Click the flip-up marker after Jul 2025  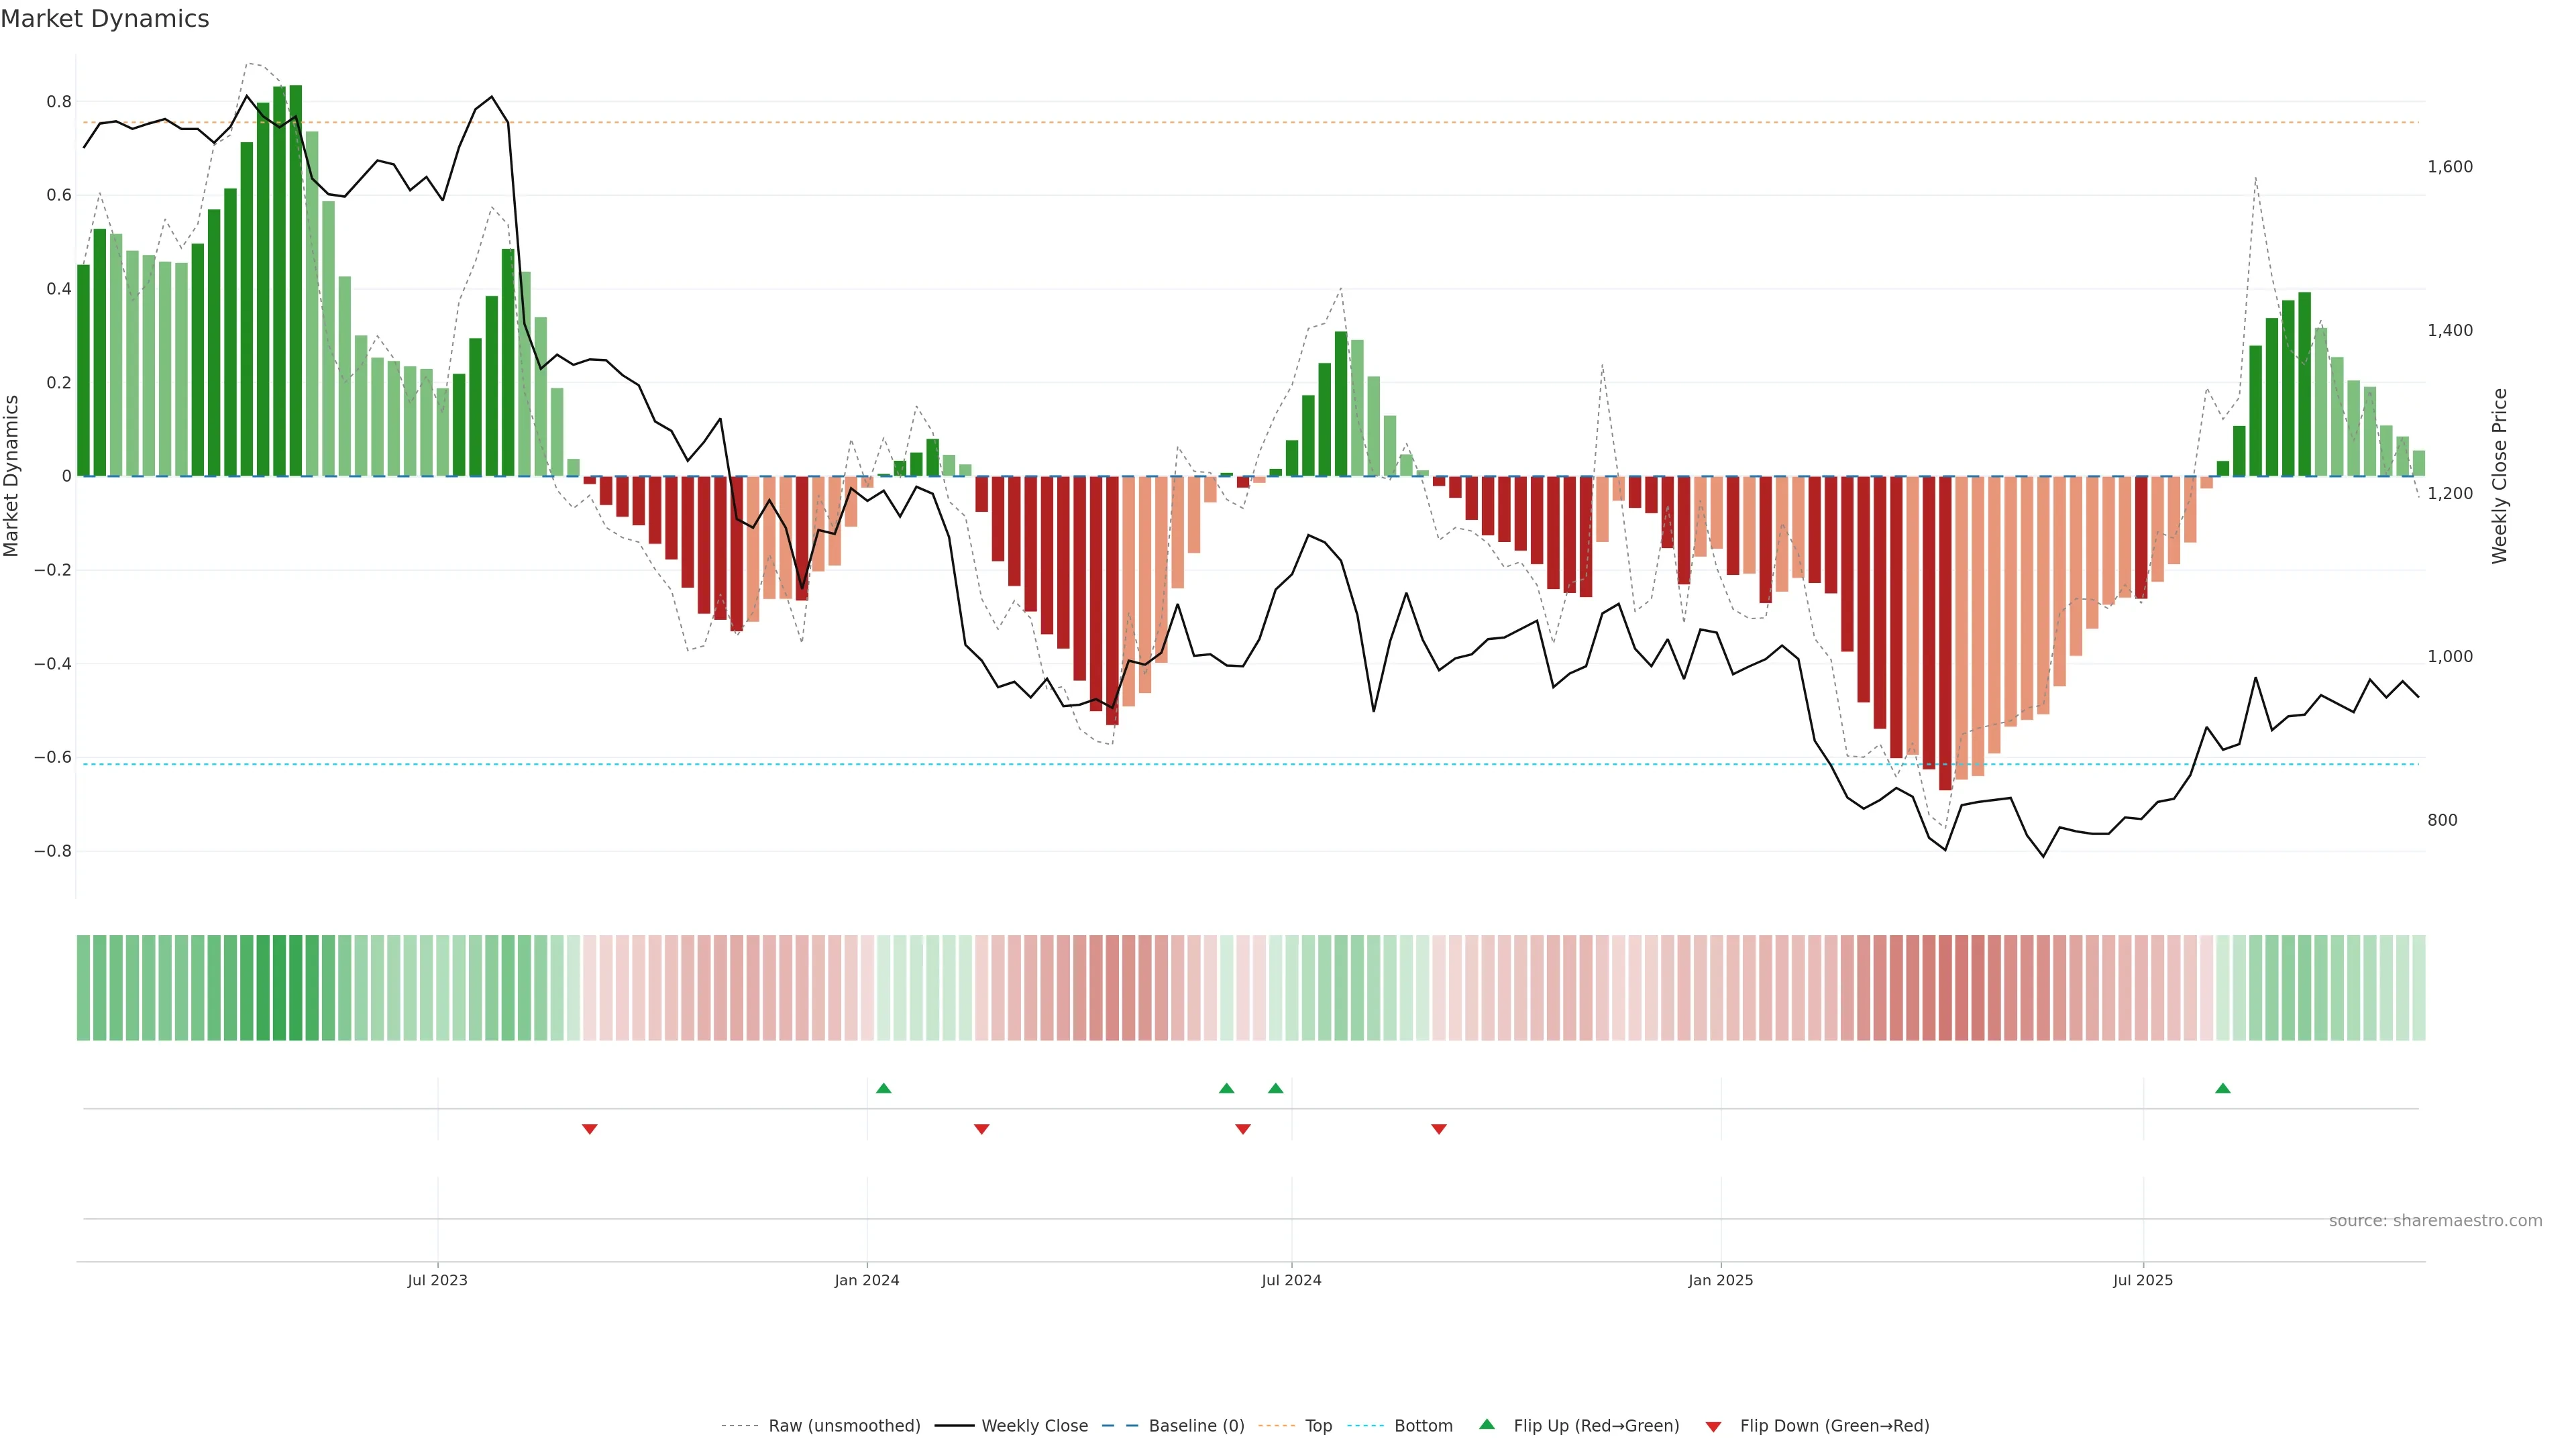(x=2222, y=1088)
